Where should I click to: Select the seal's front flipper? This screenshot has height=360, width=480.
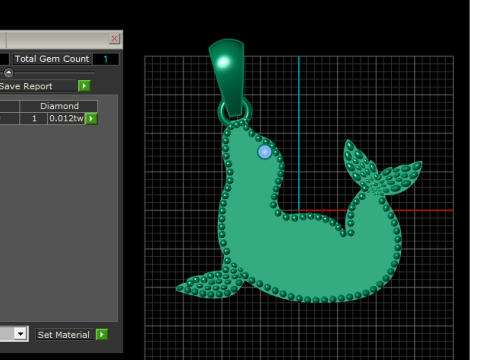pyautogui.click(x=212, y=283)
